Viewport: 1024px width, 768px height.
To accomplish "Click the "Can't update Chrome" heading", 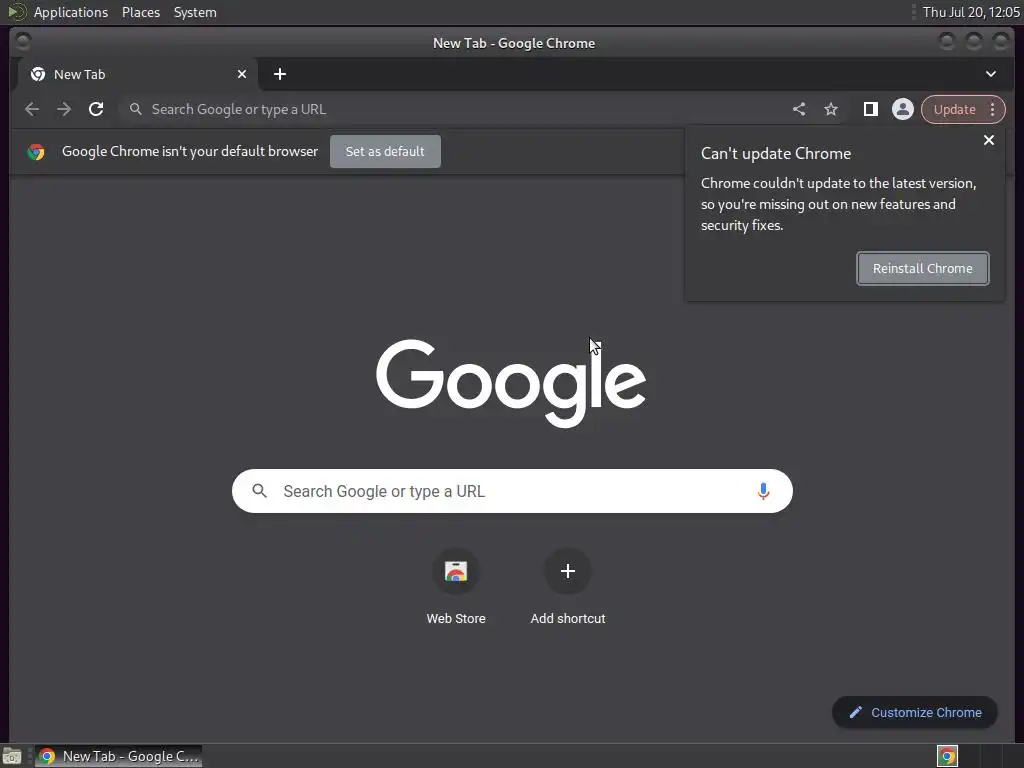I will 776,153.
